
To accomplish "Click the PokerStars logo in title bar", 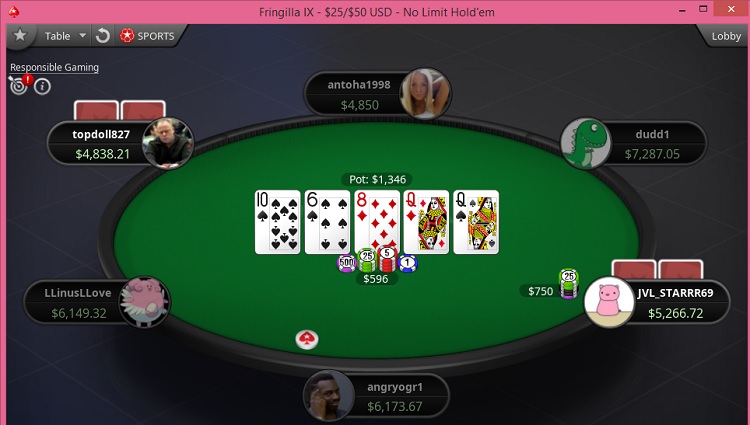I will point(14,12).
